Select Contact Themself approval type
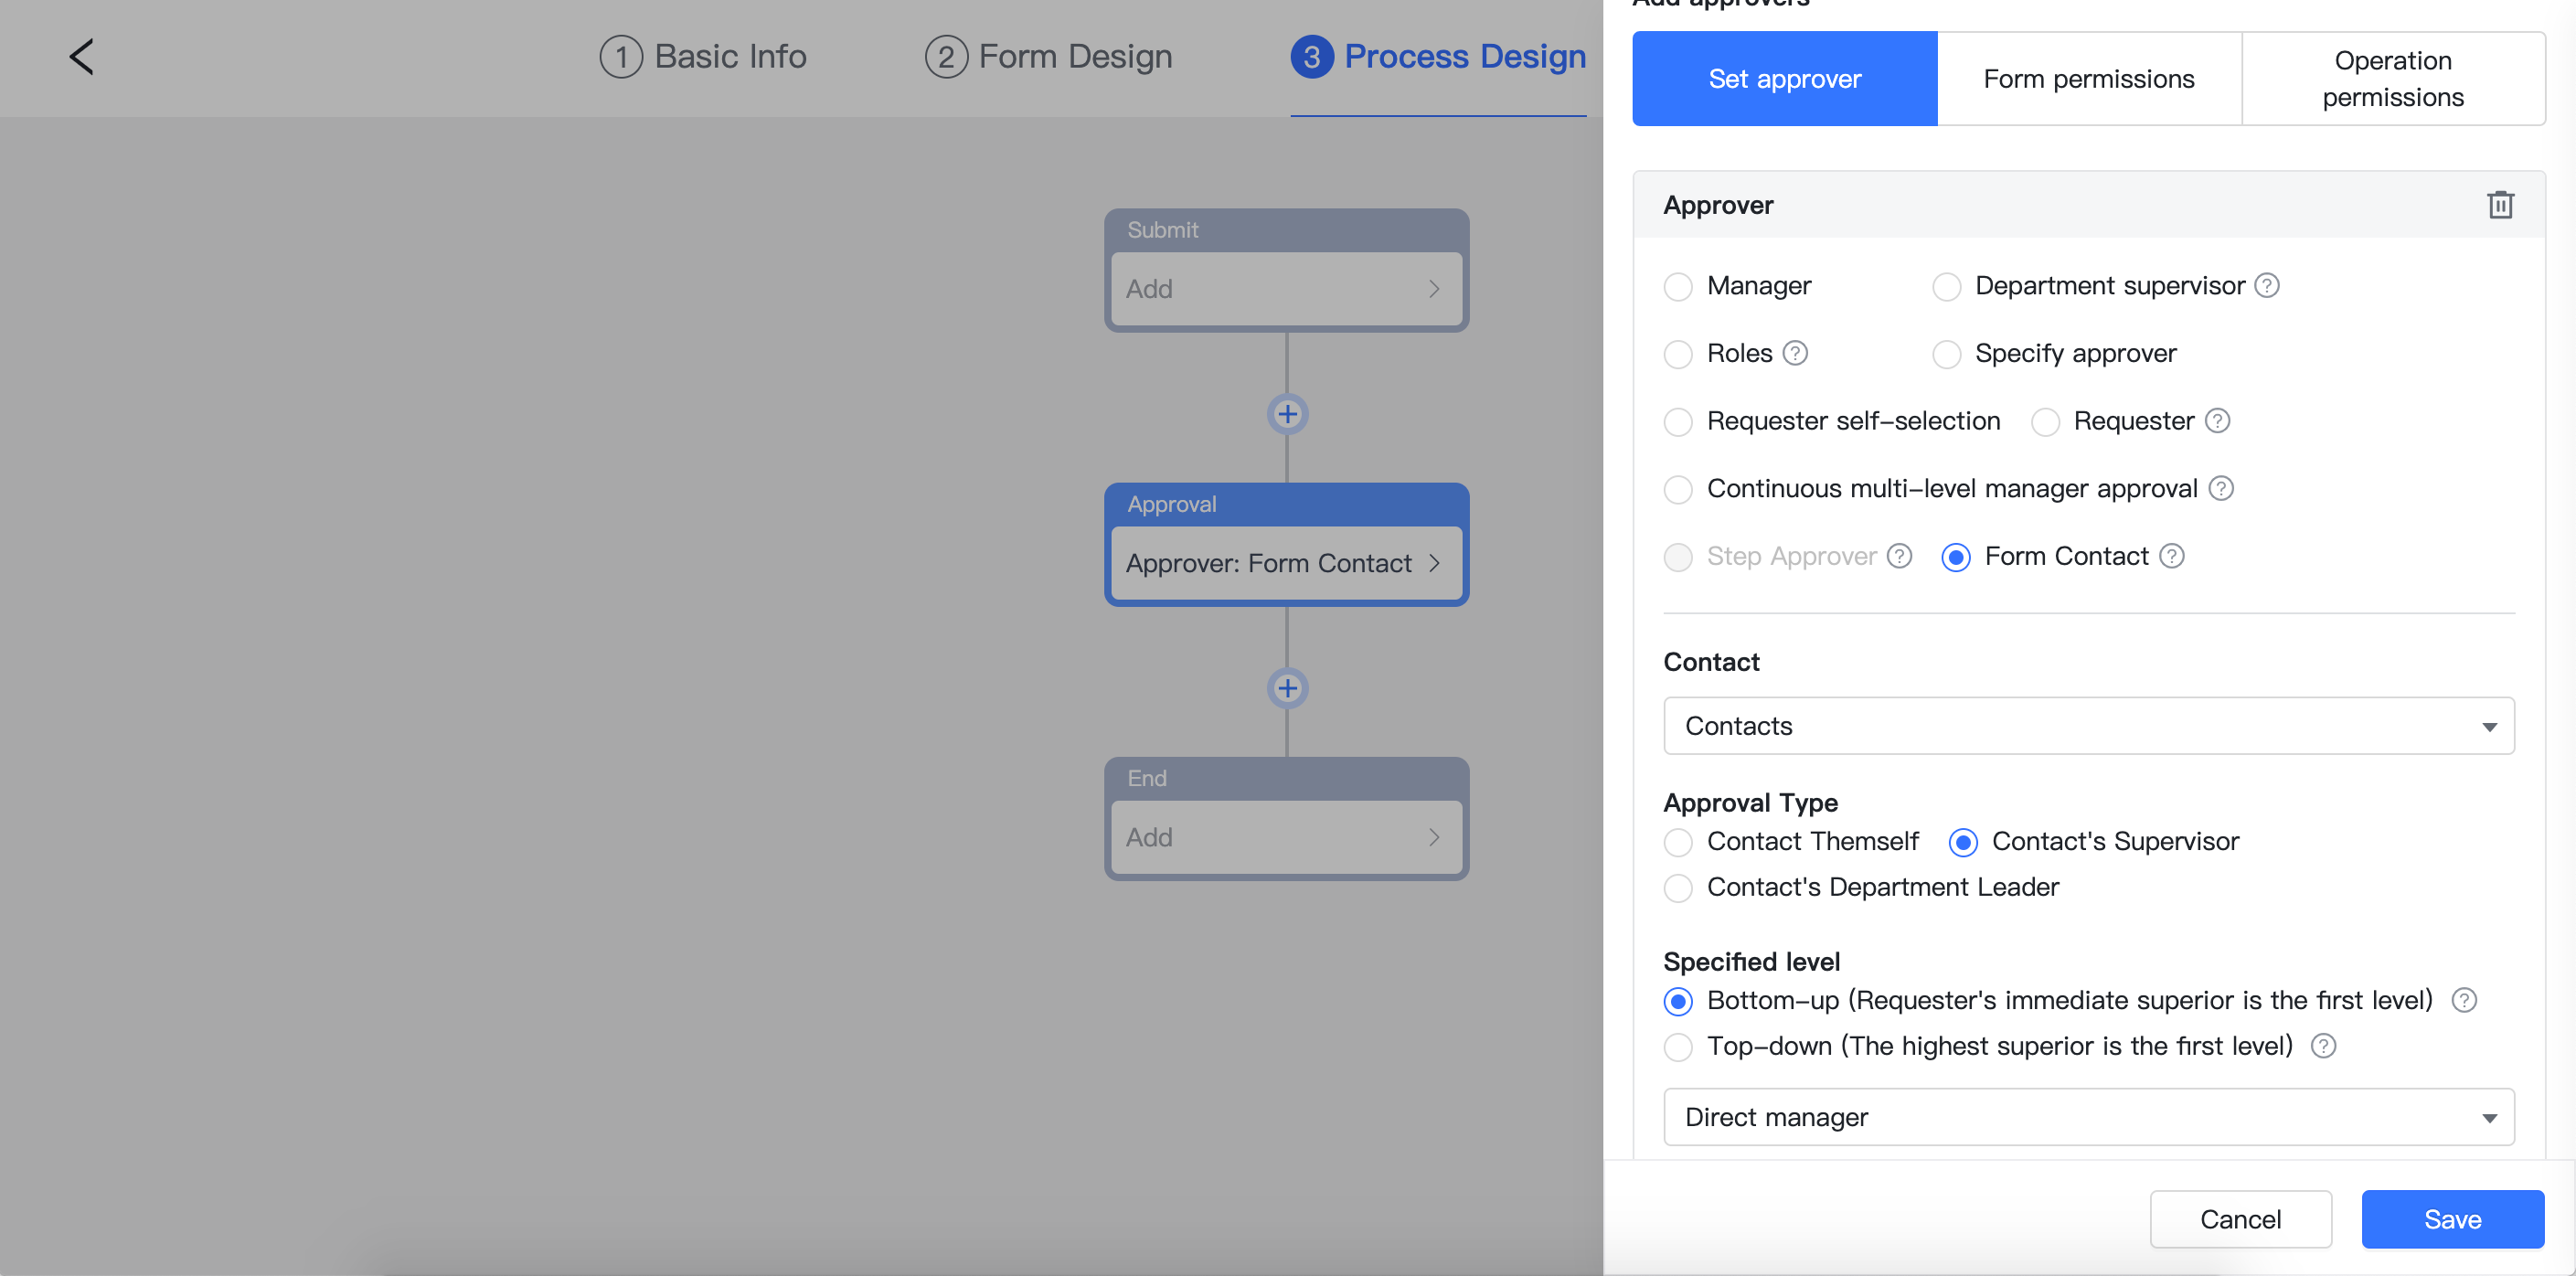 pyautogui.click(x=1678, y=842)
